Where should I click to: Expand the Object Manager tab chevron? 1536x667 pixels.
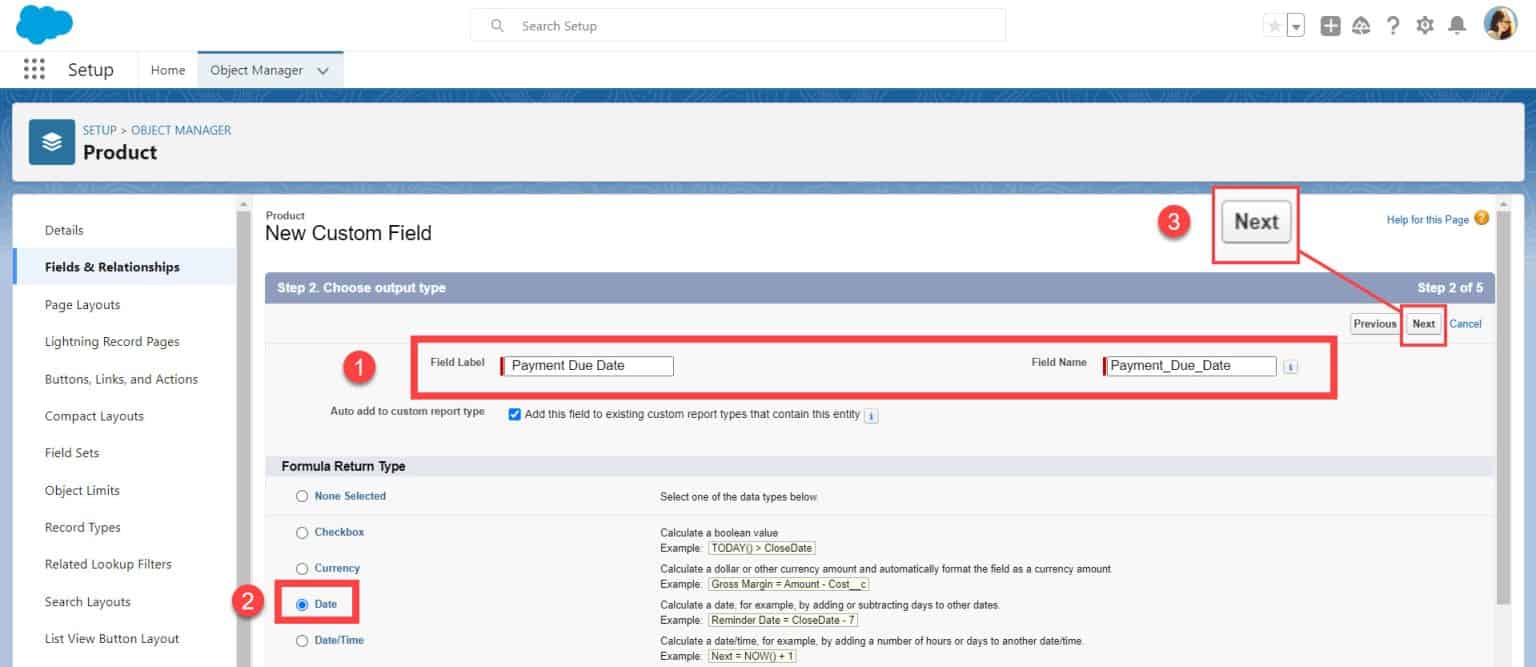coord(322,71)
